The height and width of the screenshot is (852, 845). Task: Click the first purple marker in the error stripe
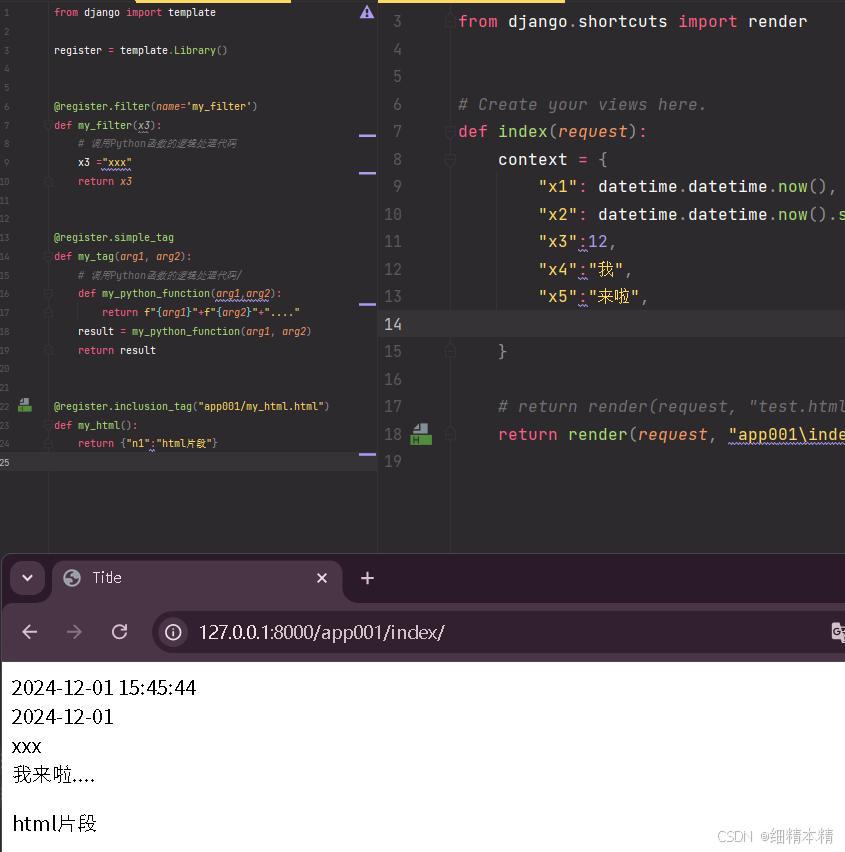(x=367, y=135)
